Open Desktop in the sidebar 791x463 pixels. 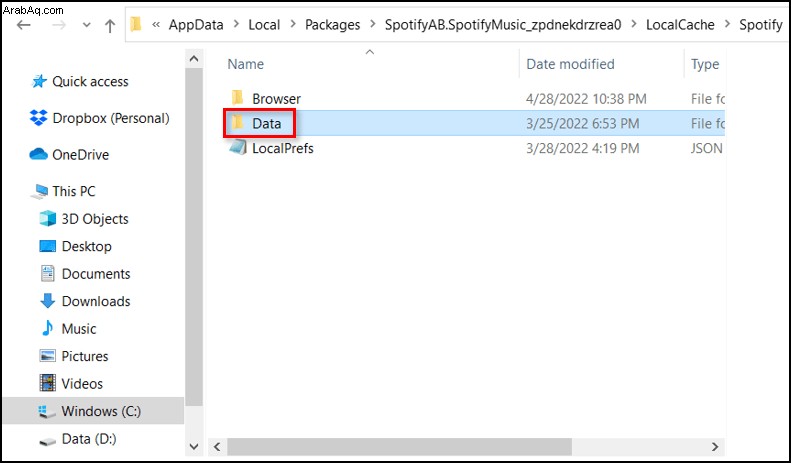pos(86,246)
